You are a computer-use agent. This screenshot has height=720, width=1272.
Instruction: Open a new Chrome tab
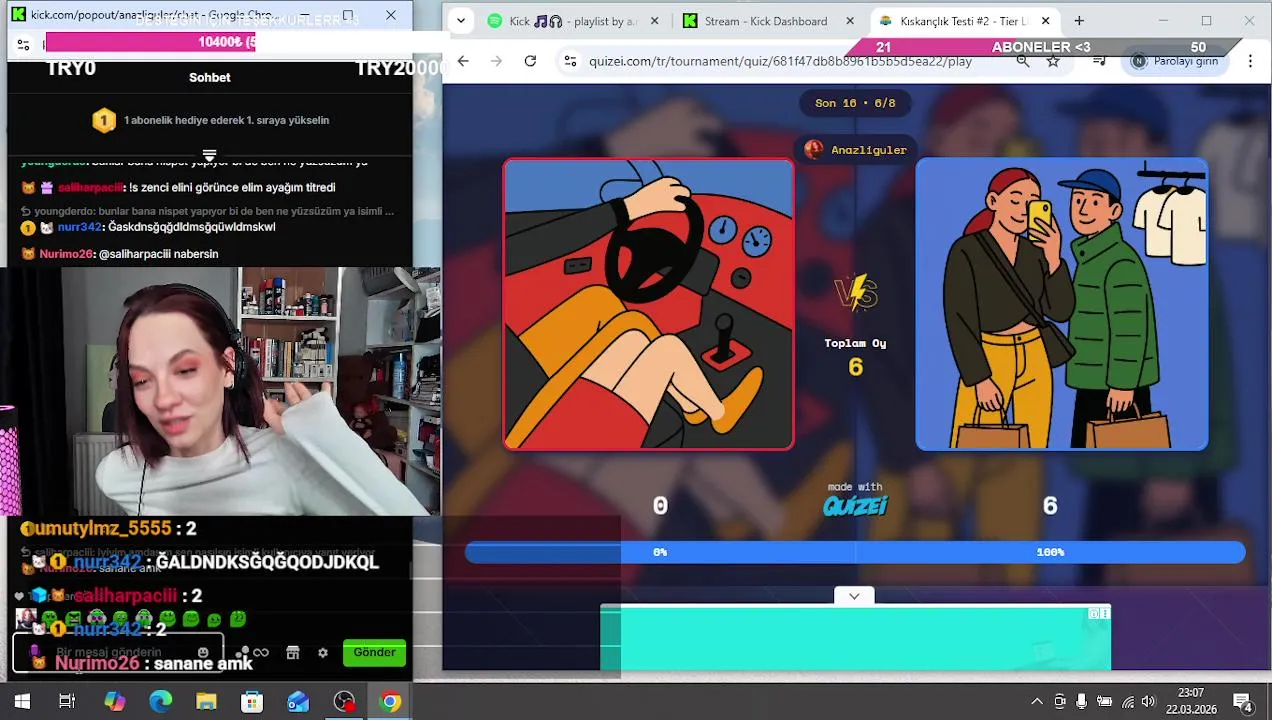[x=1079, y=21]
